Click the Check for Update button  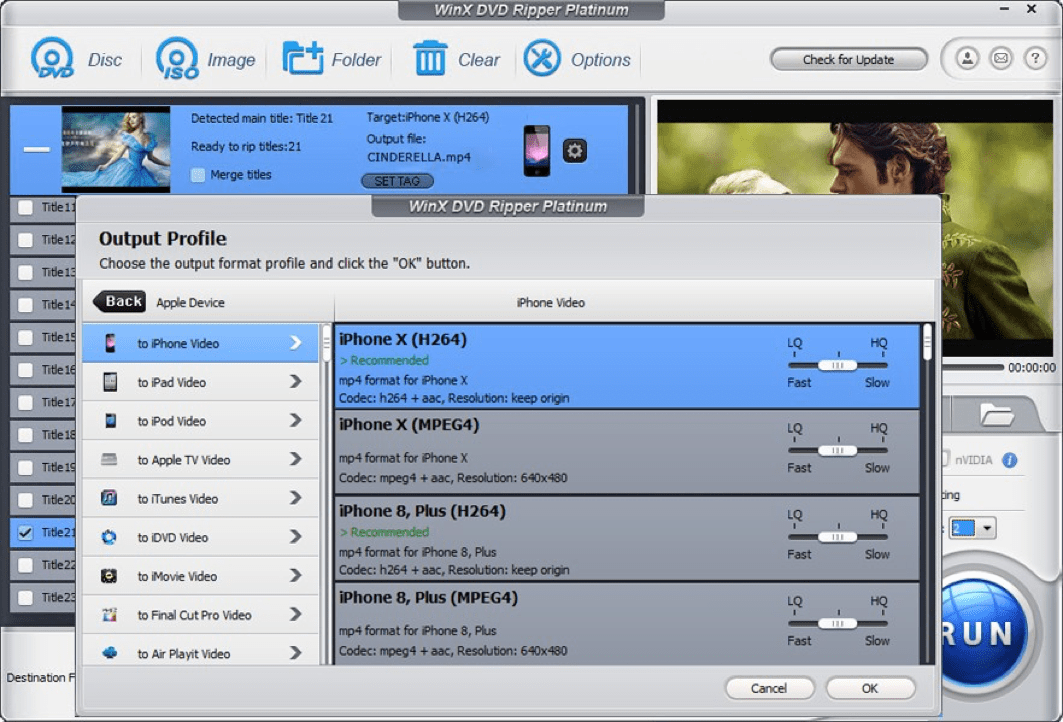[848, 59]
